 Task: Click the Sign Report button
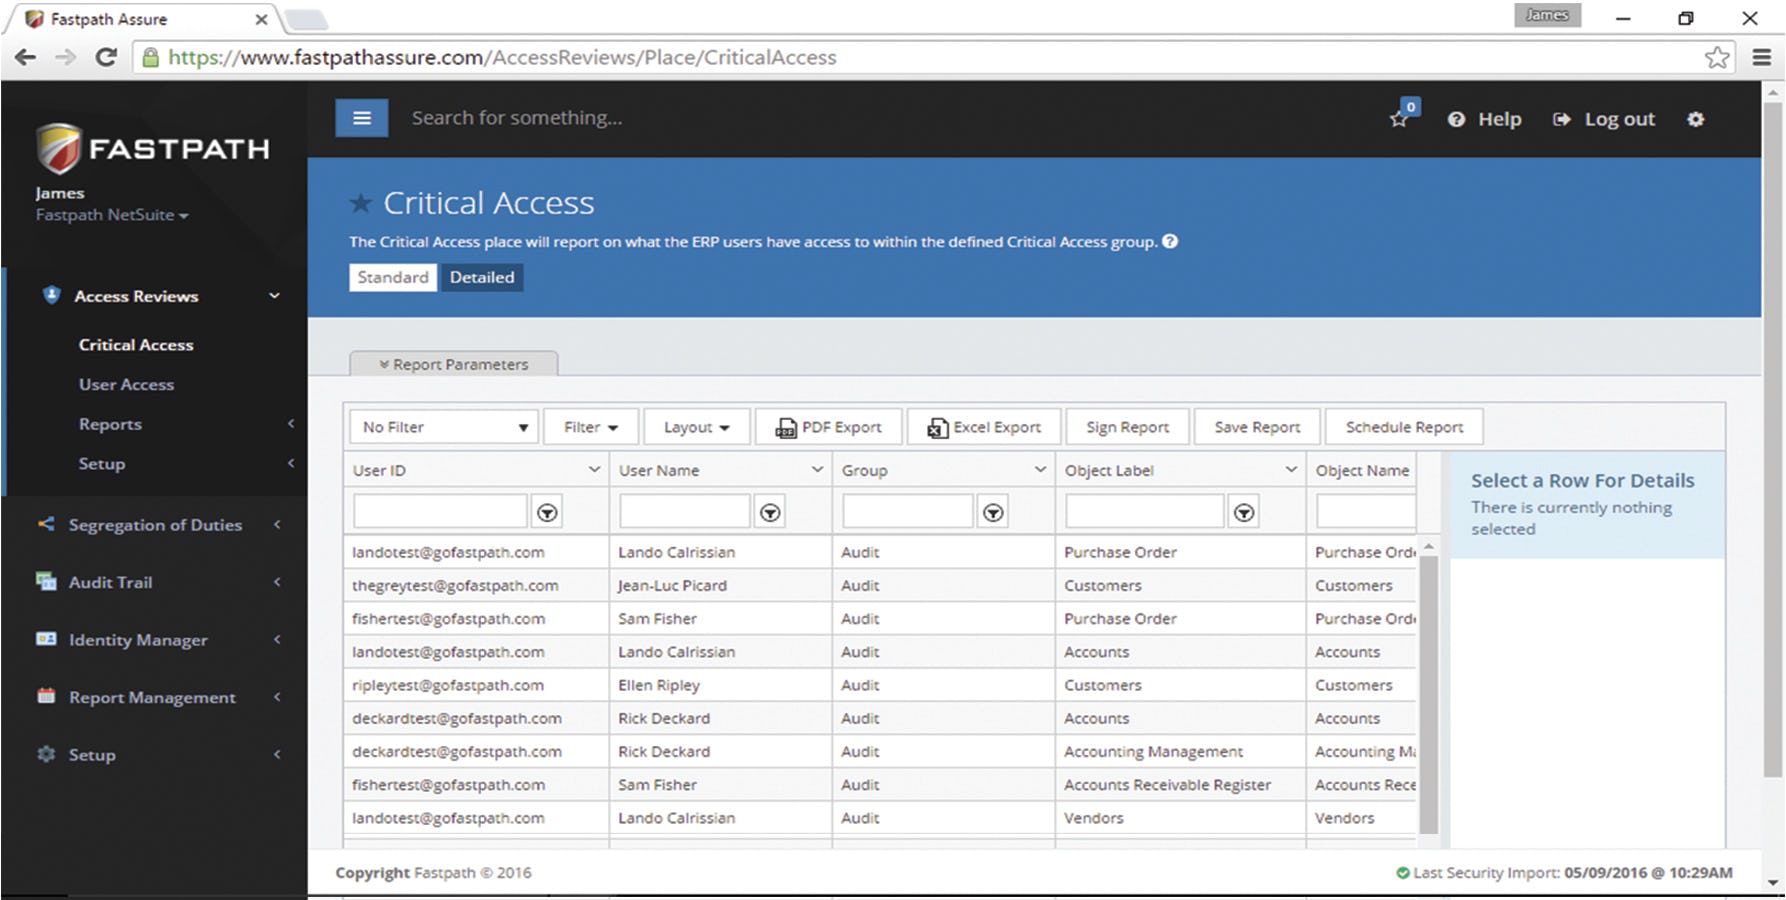coord(1127,426)
